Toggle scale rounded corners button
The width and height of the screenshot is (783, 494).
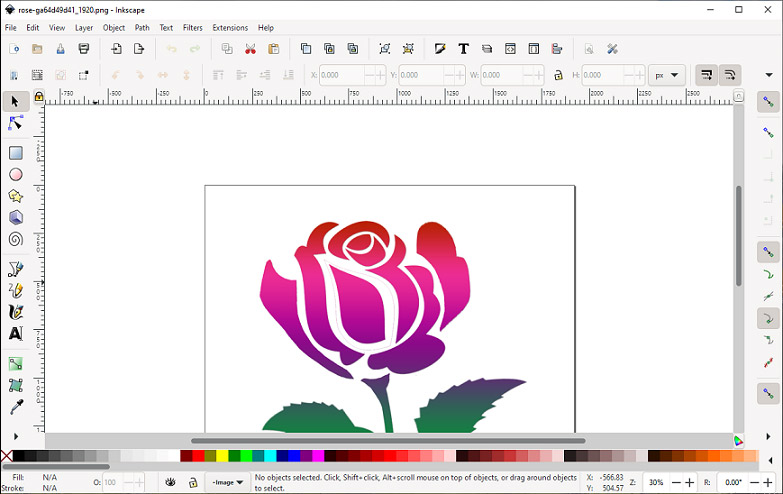[x=730, y=75]
